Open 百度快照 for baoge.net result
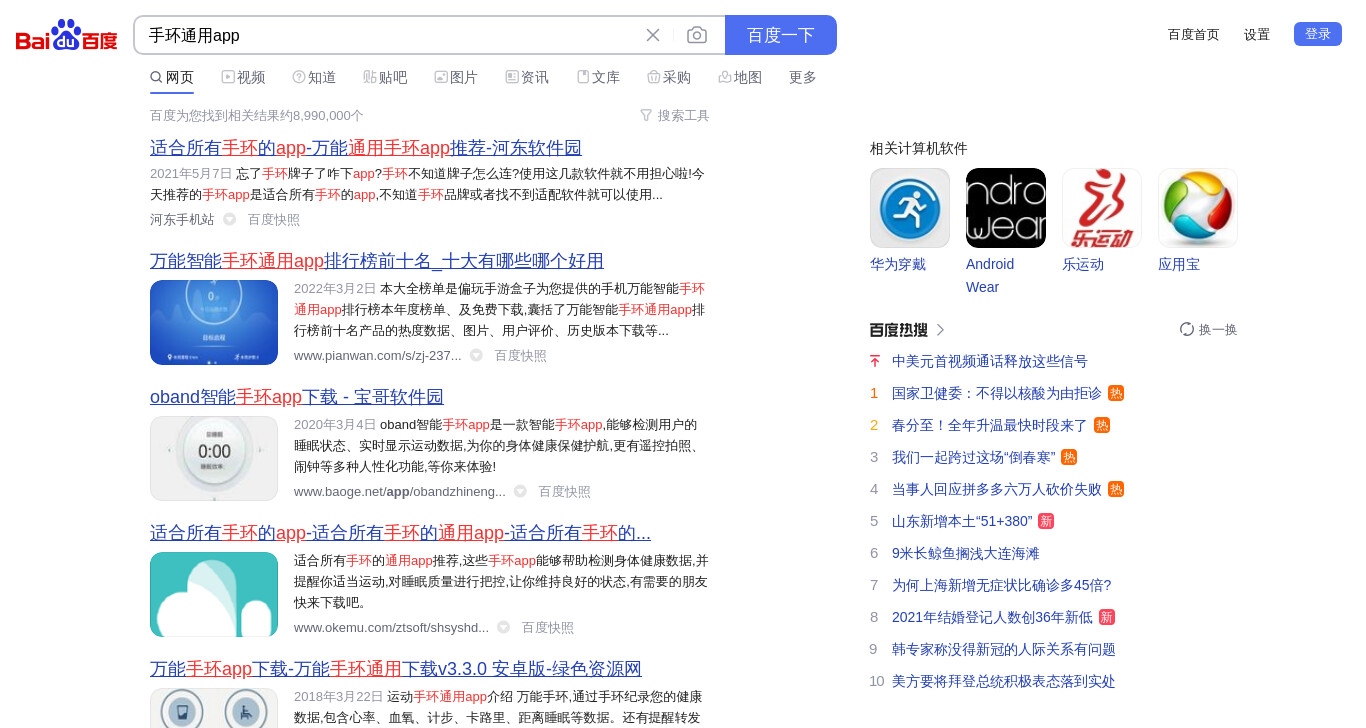Screen dimensions: 1366x728 coord(565,491)
